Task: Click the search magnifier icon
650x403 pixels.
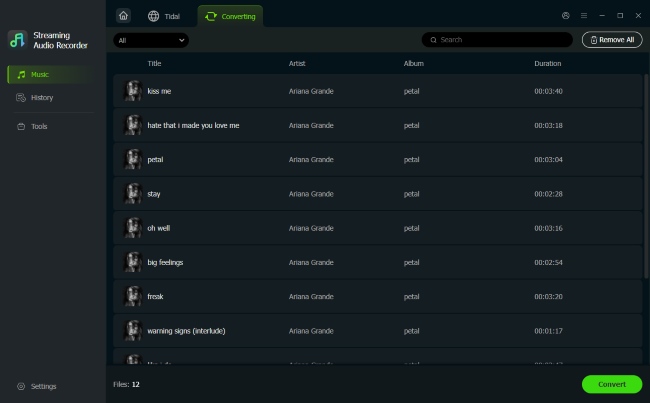Action: (x=433, y=40)
